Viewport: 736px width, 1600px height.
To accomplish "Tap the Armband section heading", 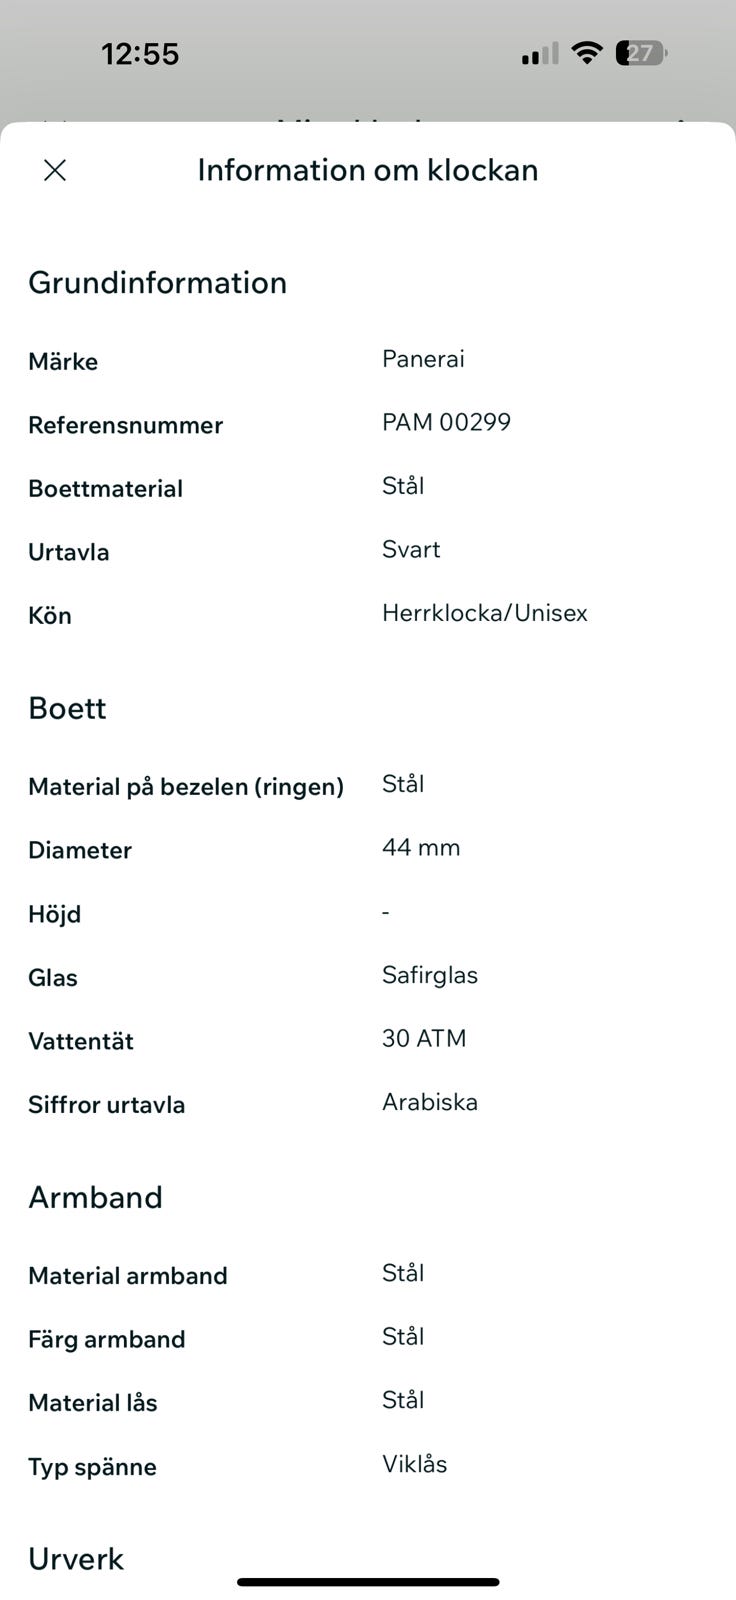I will pos(95,1197).
